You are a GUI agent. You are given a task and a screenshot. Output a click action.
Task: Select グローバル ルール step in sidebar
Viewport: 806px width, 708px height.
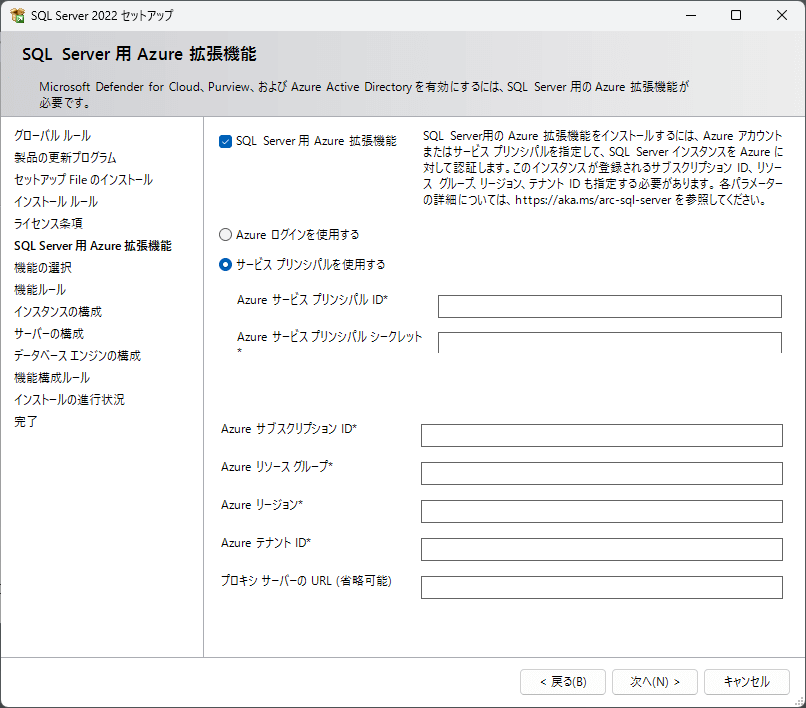tap(52, 136)
